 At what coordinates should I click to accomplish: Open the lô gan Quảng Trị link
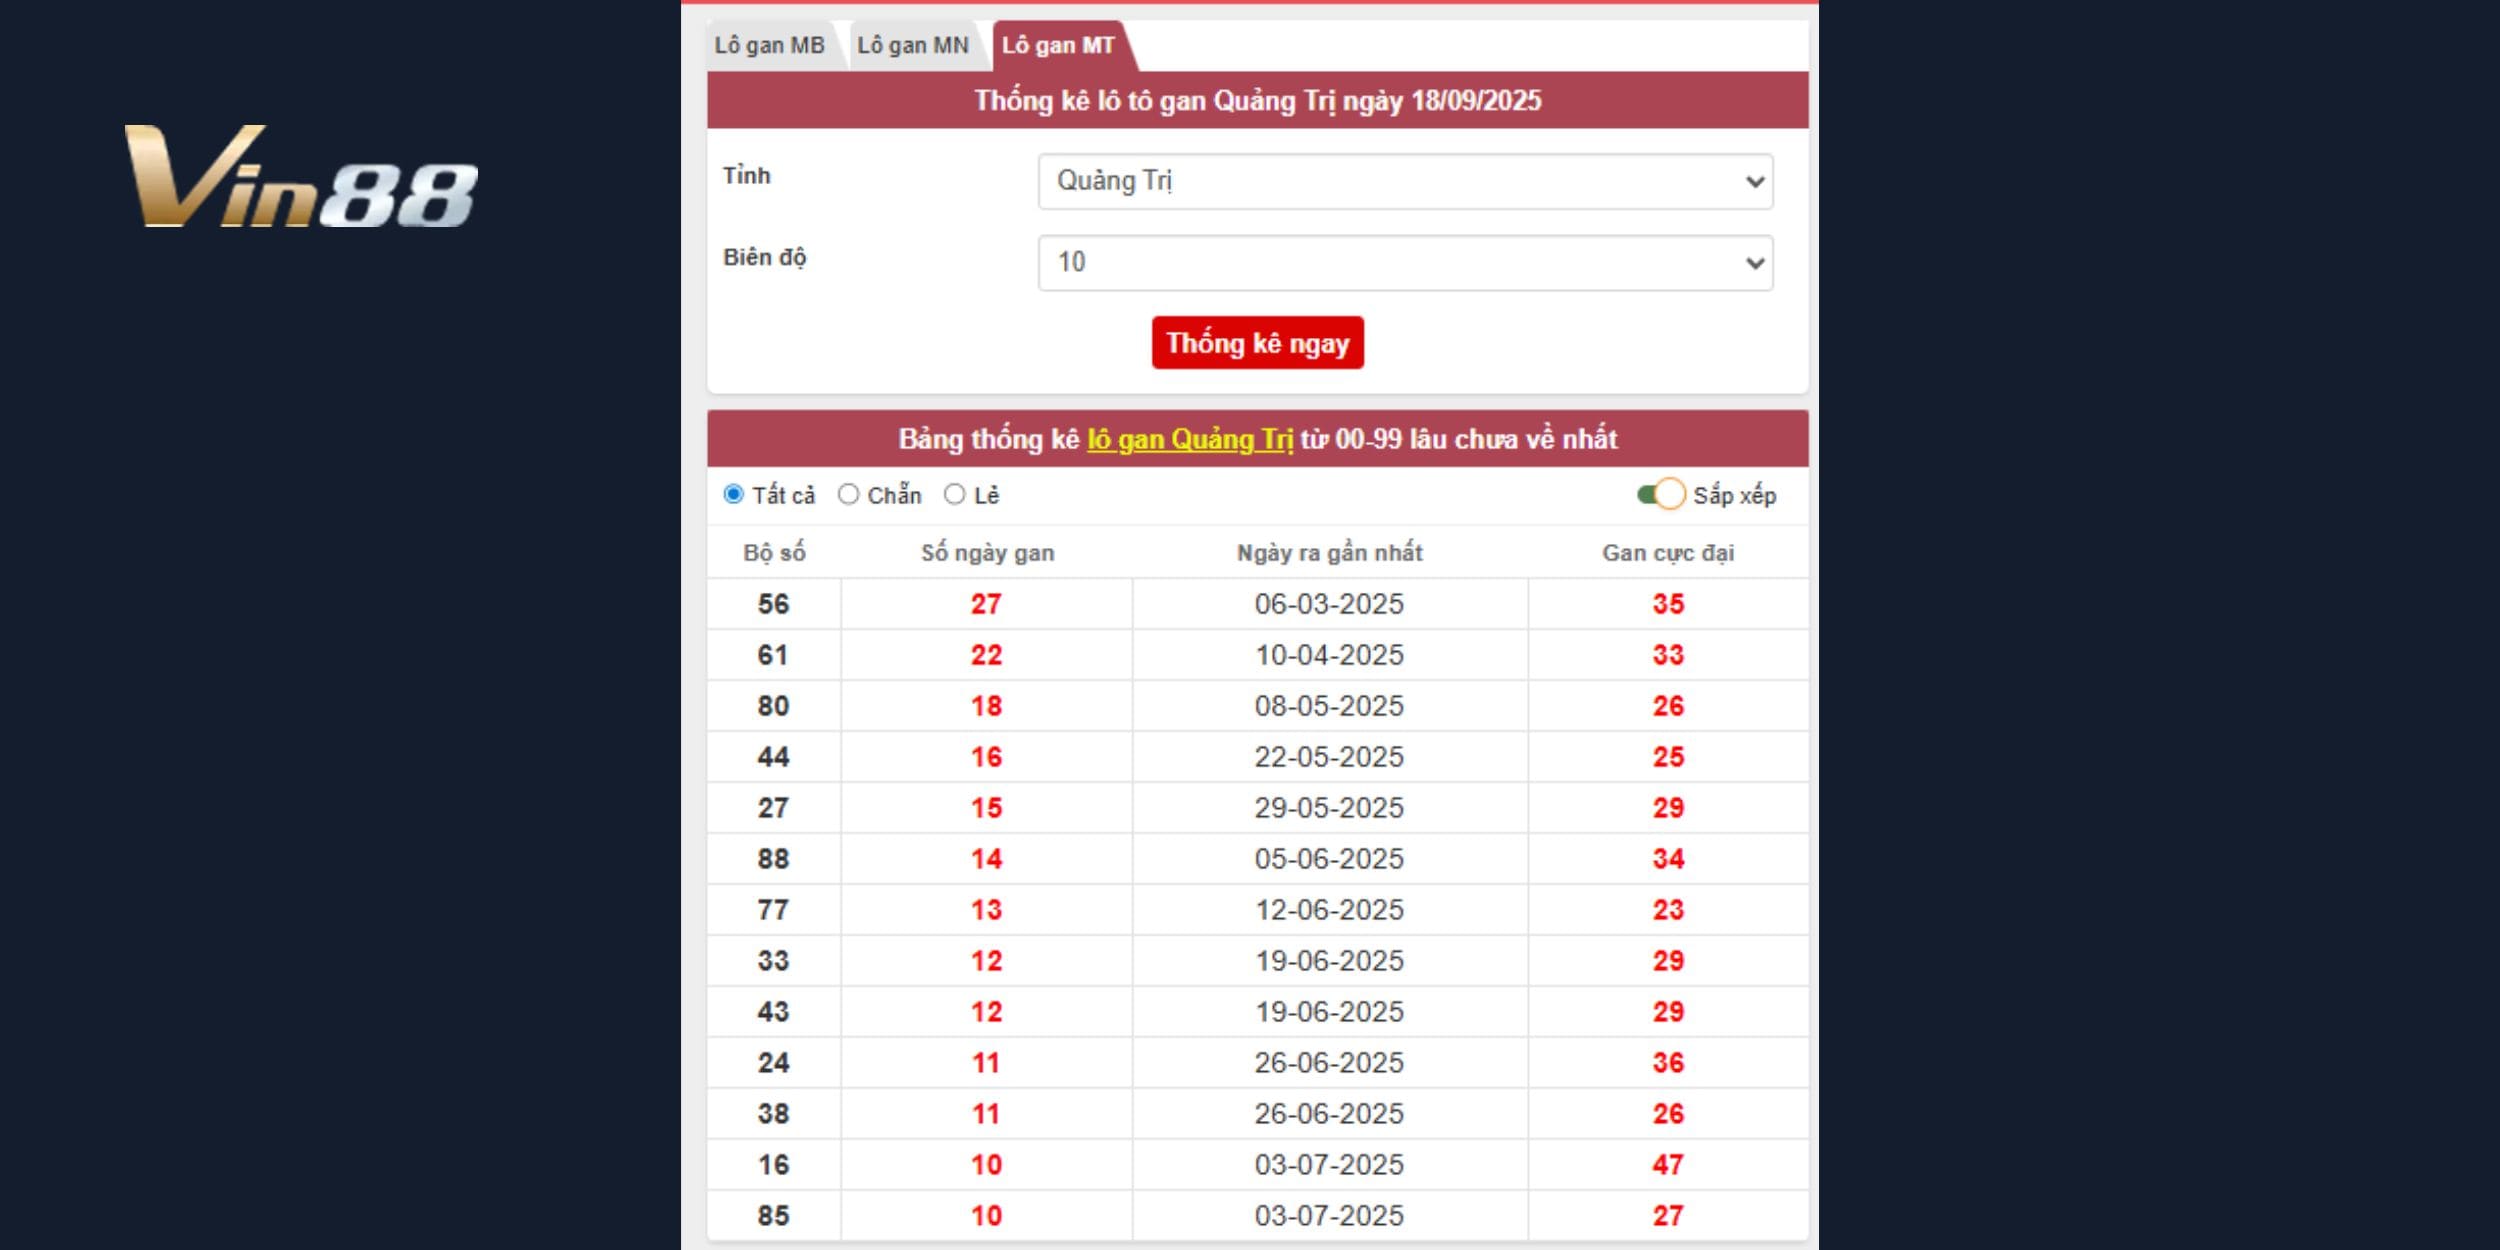tap(1190, 439)
